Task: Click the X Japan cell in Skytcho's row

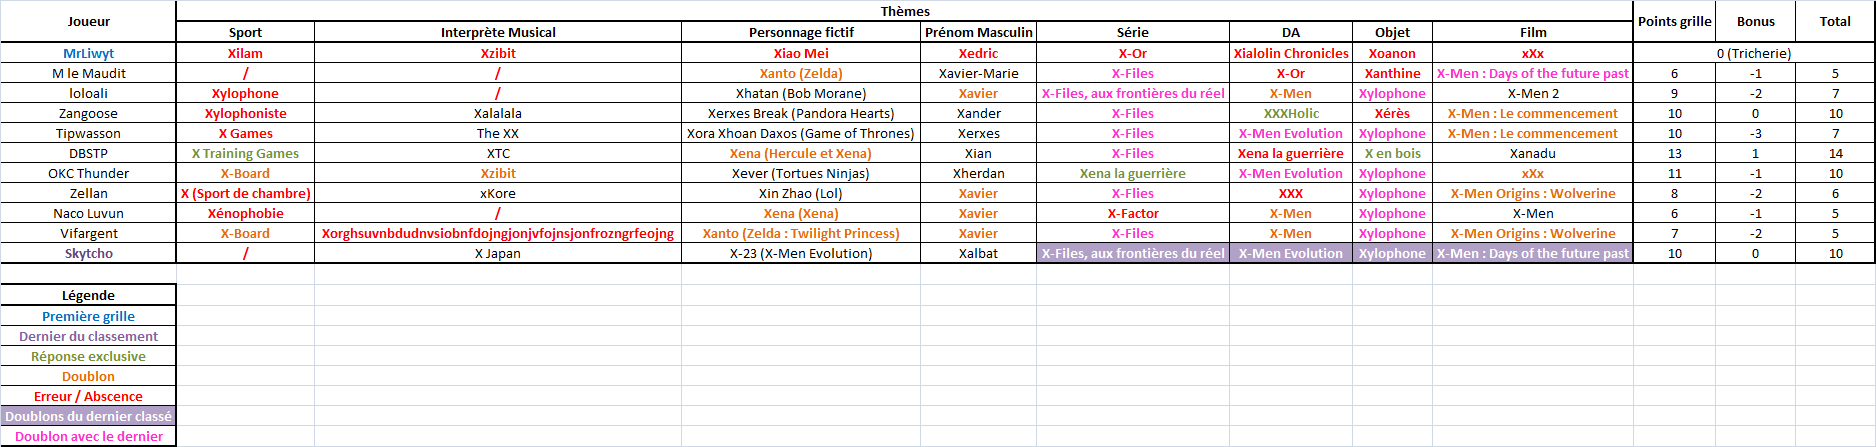Action: click(498, 253)
